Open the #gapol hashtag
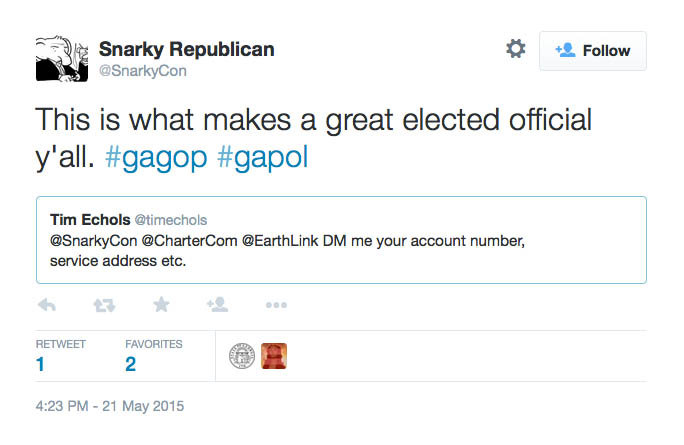This screenshot has width=684, height=445. click(x=263, y=157)
